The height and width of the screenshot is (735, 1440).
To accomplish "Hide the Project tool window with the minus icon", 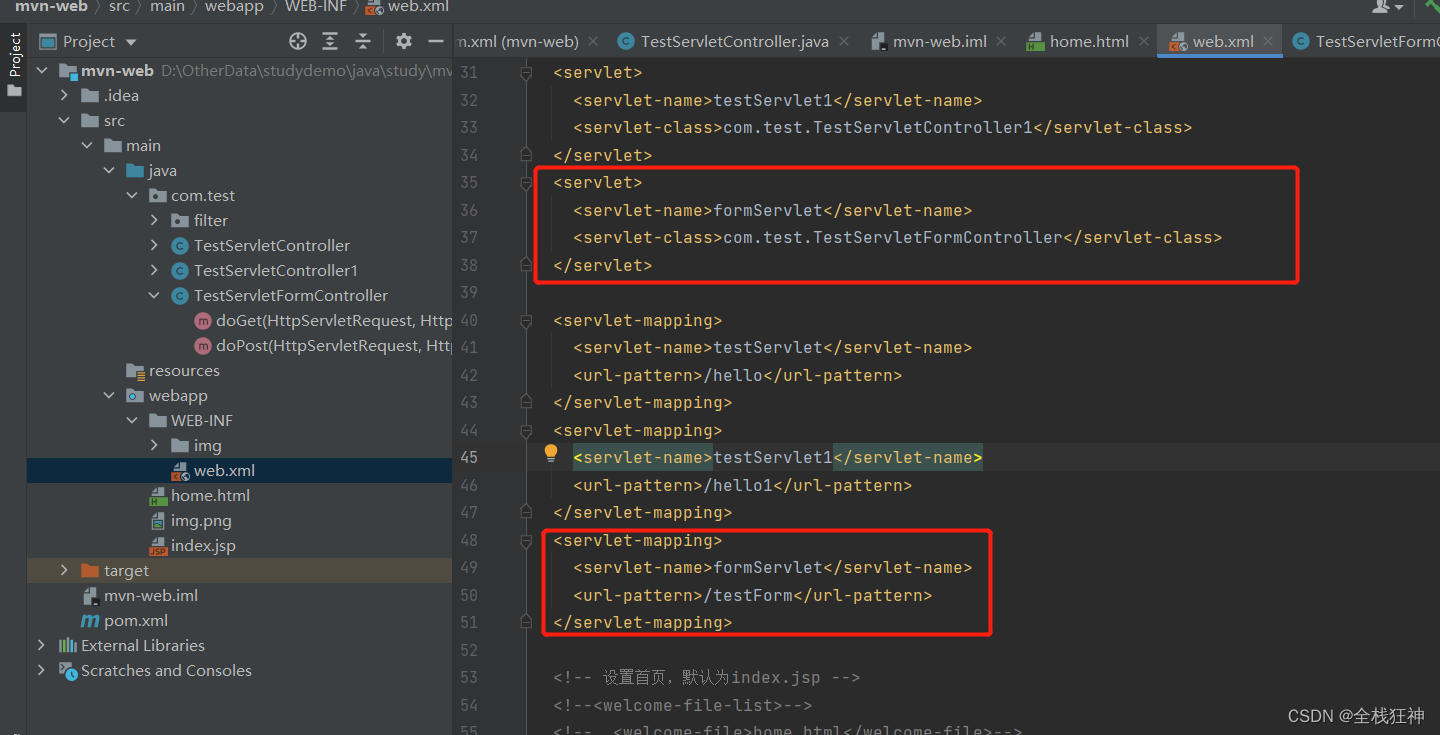I will [x=435, y=41].
